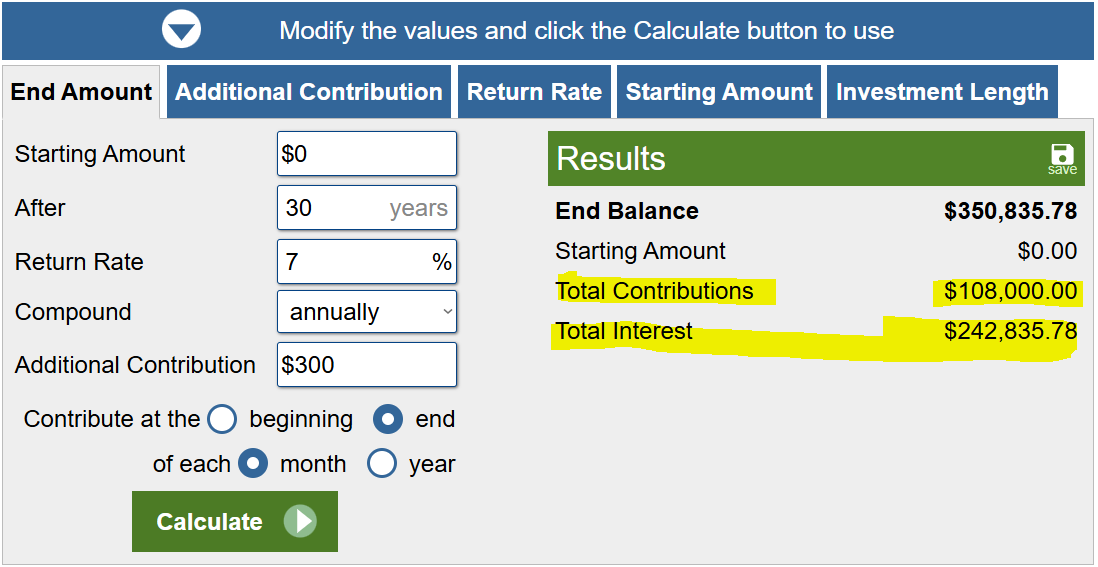Choose the month contribution radio option
The height and width of the screenshot is (567, 1098).
[x=253, y=464]
